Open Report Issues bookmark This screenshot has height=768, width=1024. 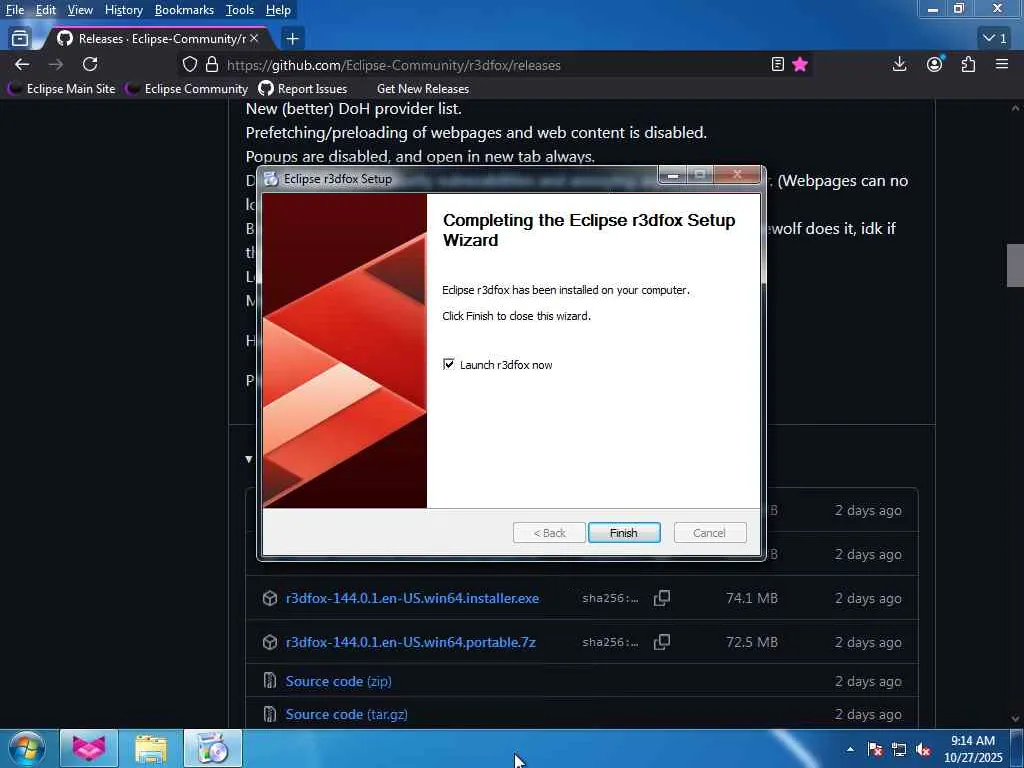(303, 89)
